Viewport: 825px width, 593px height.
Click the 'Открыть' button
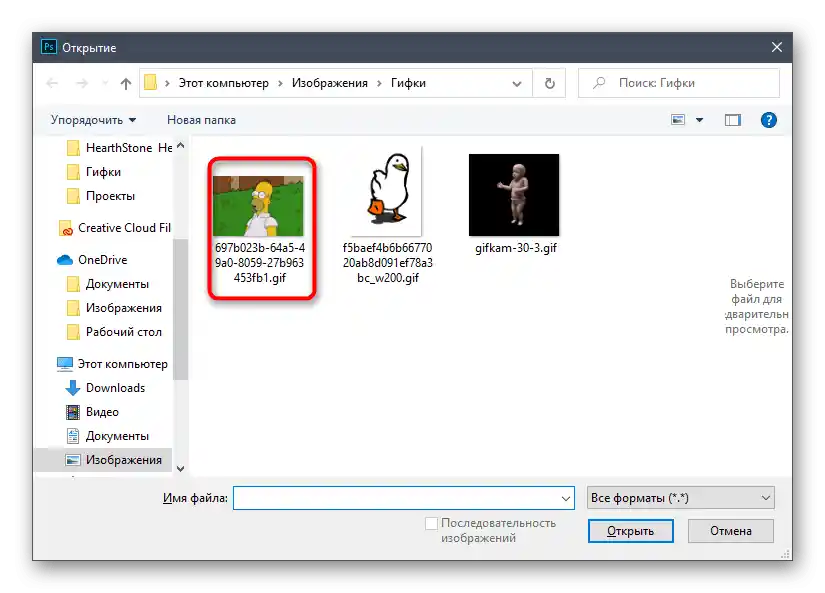tap(630, 531)
